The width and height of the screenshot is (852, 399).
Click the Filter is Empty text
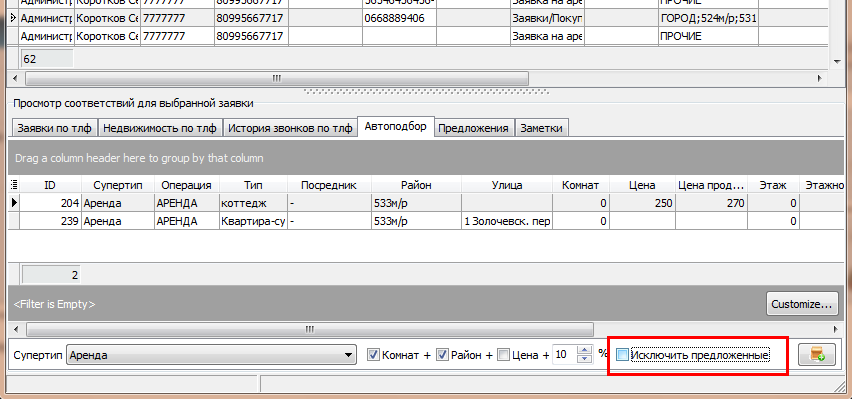click(x=54, y=304)
